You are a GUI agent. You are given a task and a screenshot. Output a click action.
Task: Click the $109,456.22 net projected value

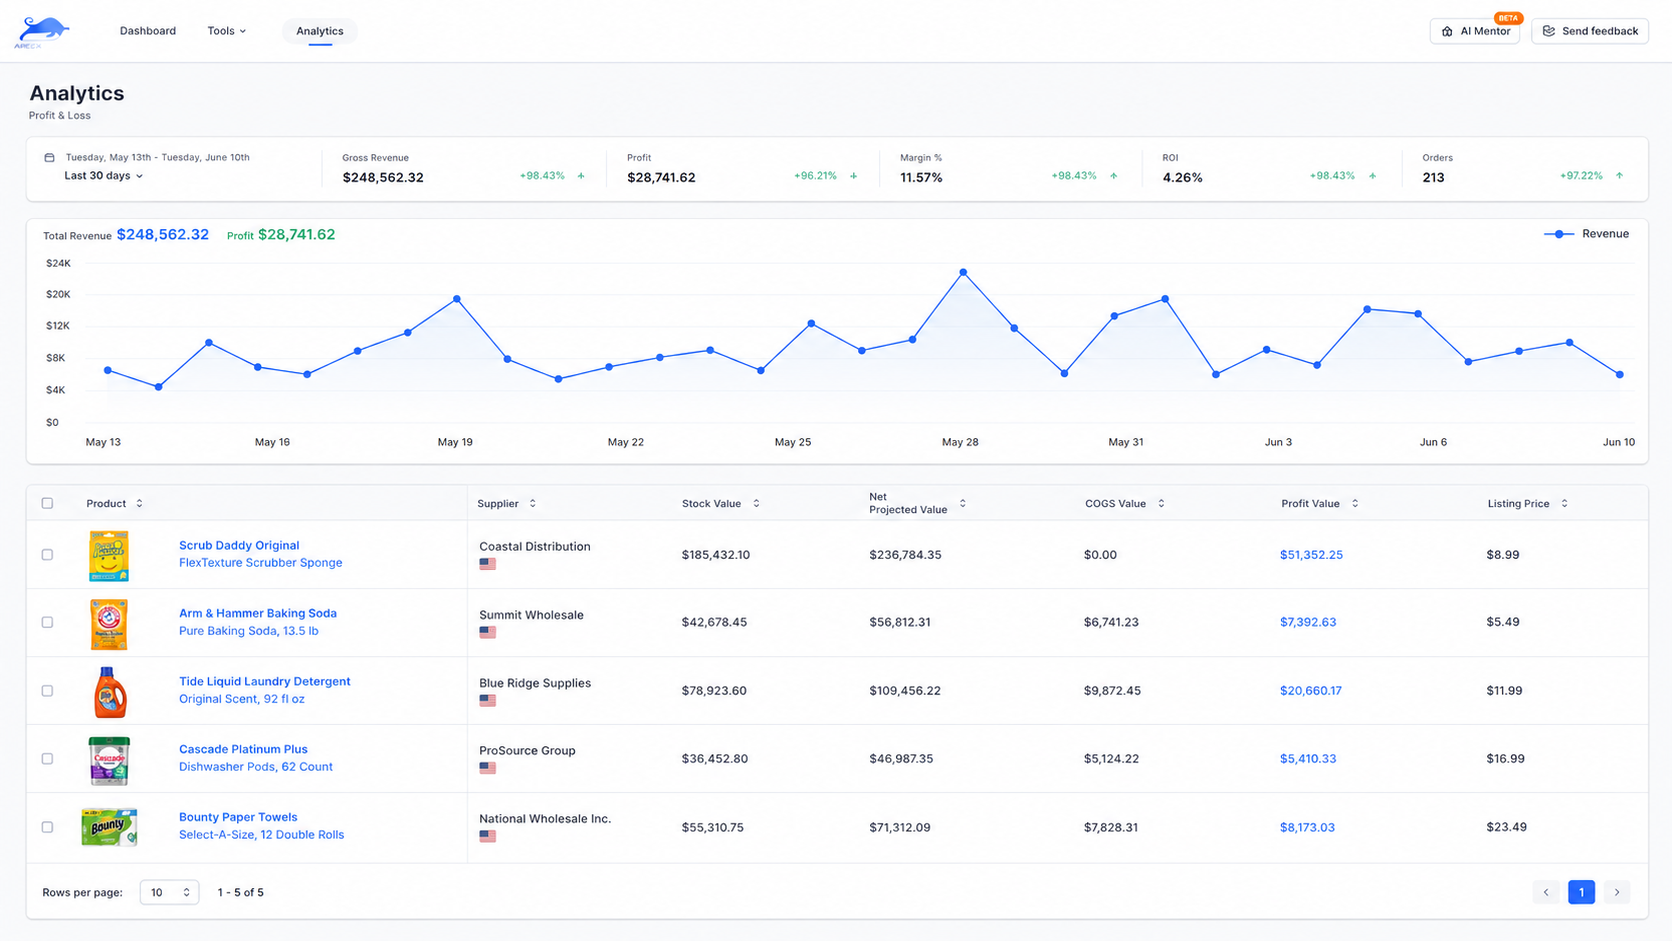tap(905, 691)
